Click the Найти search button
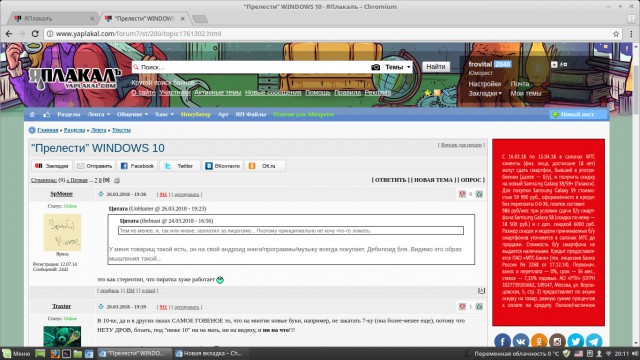The image size is (640, 360). point(436,67)
